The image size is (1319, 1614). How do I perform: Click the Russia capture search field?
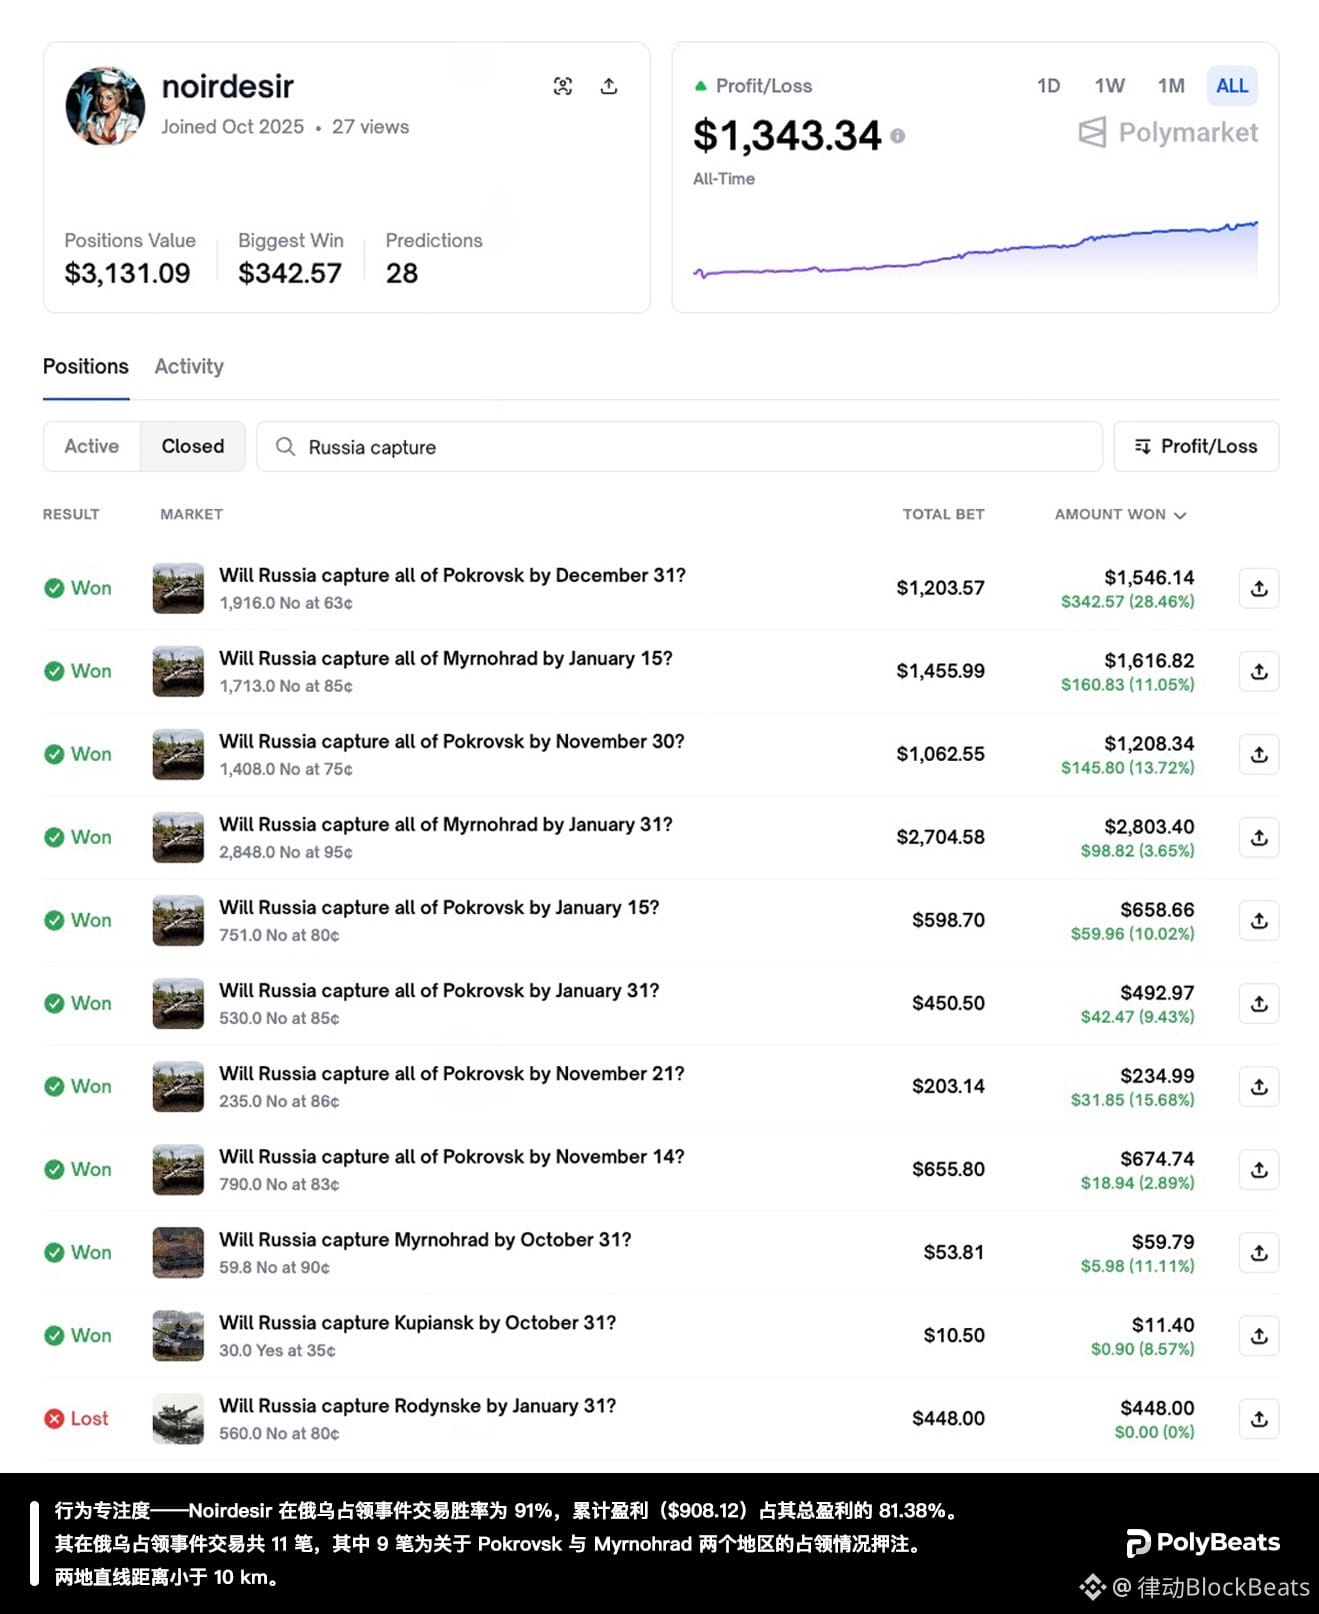pyautogui.click(x=680, y=446)
